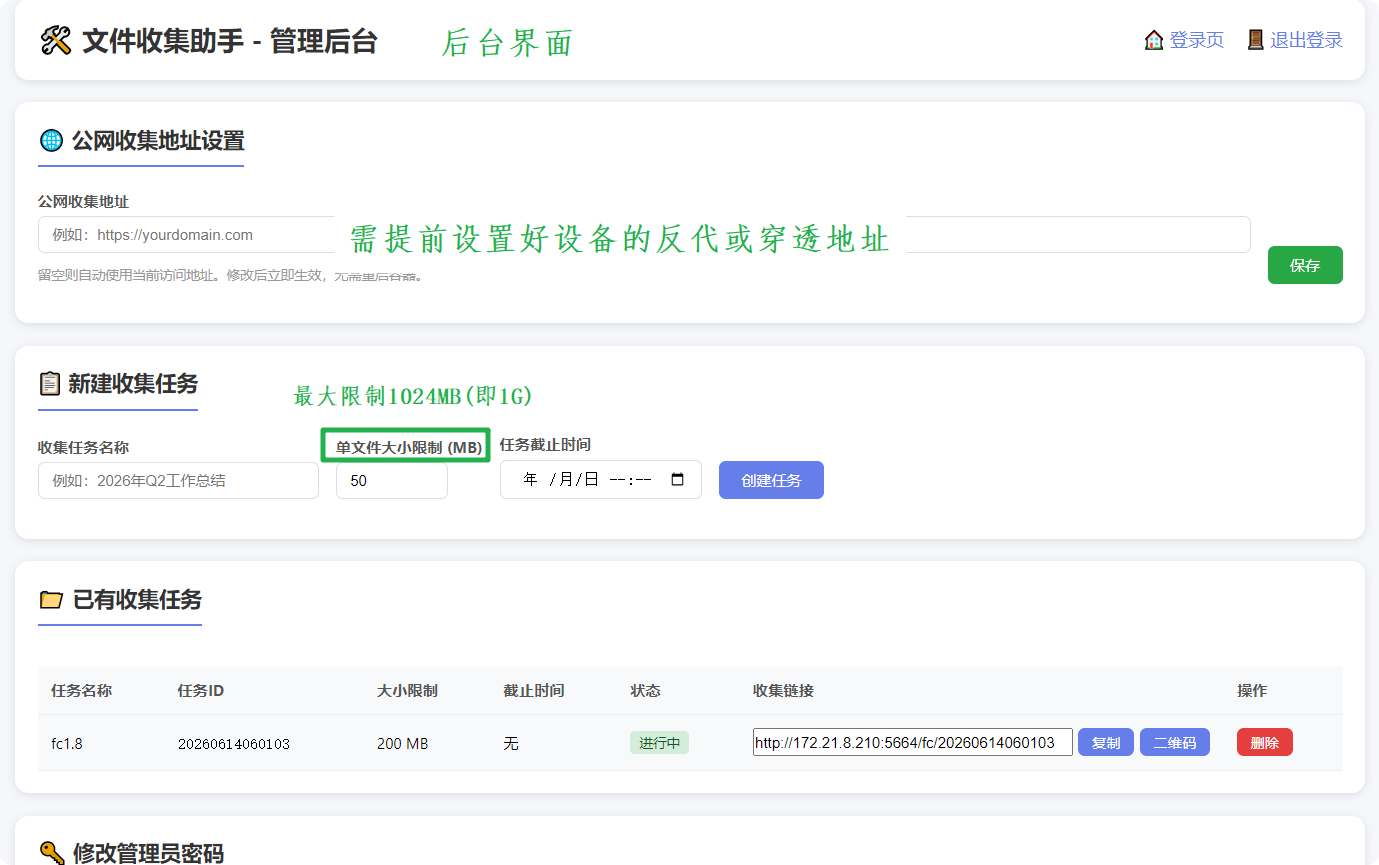
Task: Select the collection link URL text box
Action: tap(913, 742)
